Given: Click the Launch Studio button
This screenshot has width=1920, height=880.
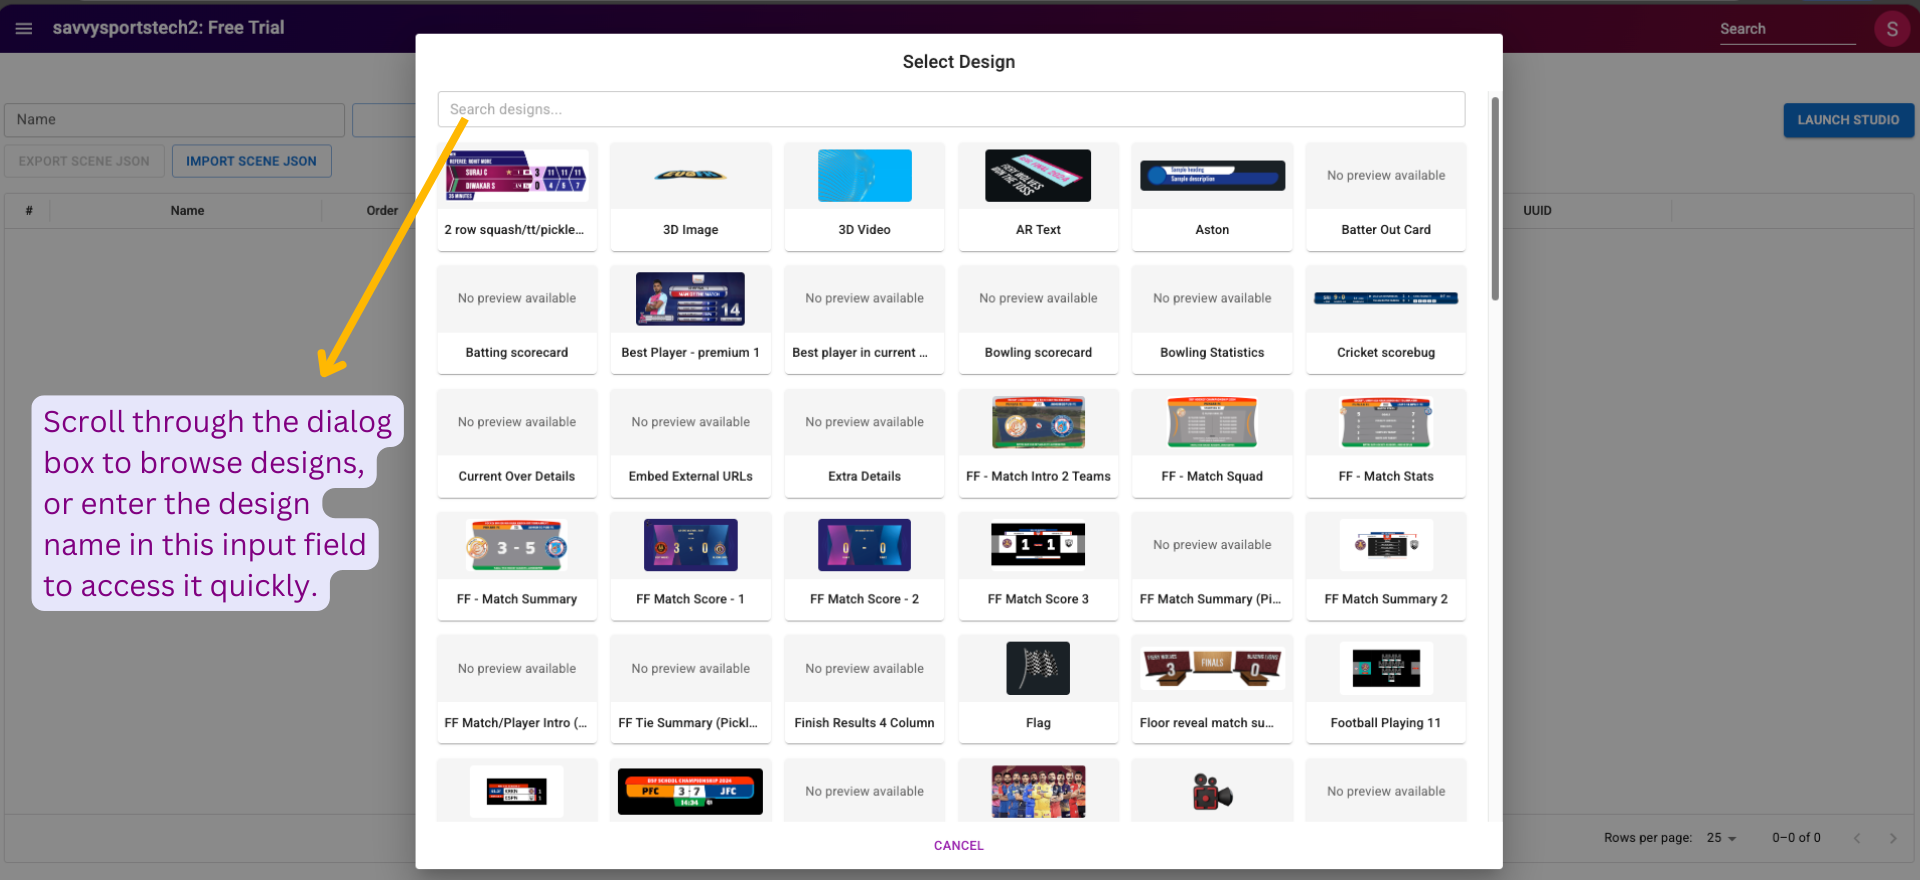Looking at the screenshot, I should pos(1848,120).
